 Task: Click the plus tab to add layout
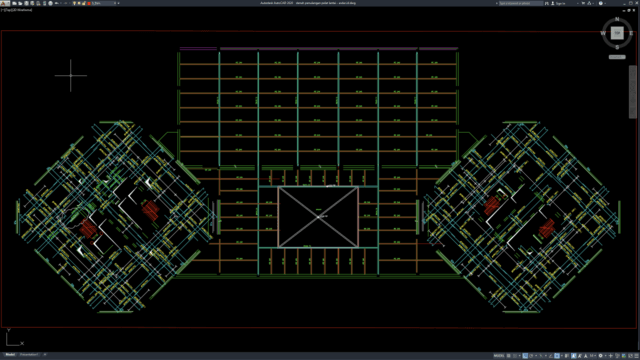pyautogui.click(x=44, y=355)
